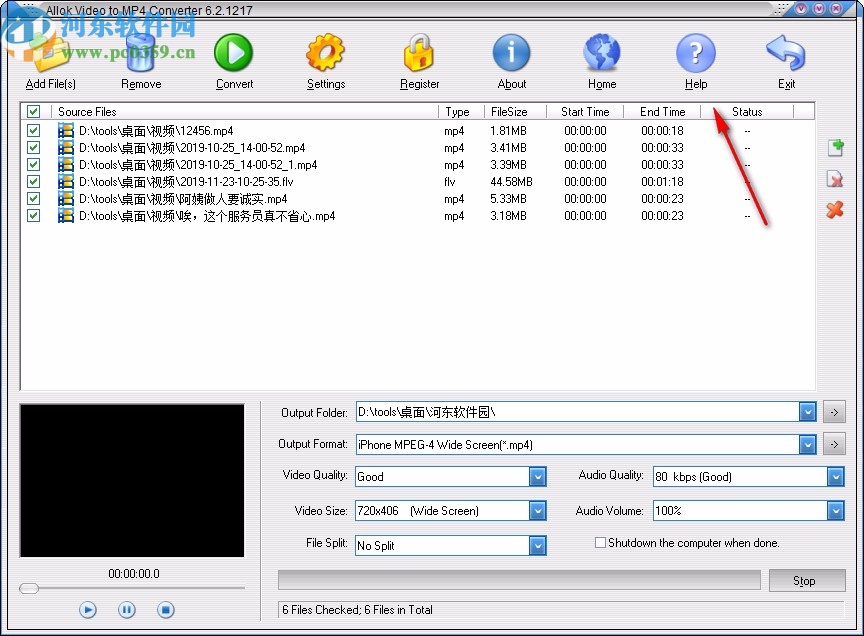This screenshot has width=864, height=636.
Task: Uncheck the 12456.mp4 file checkbox
Action: (33, 130)
